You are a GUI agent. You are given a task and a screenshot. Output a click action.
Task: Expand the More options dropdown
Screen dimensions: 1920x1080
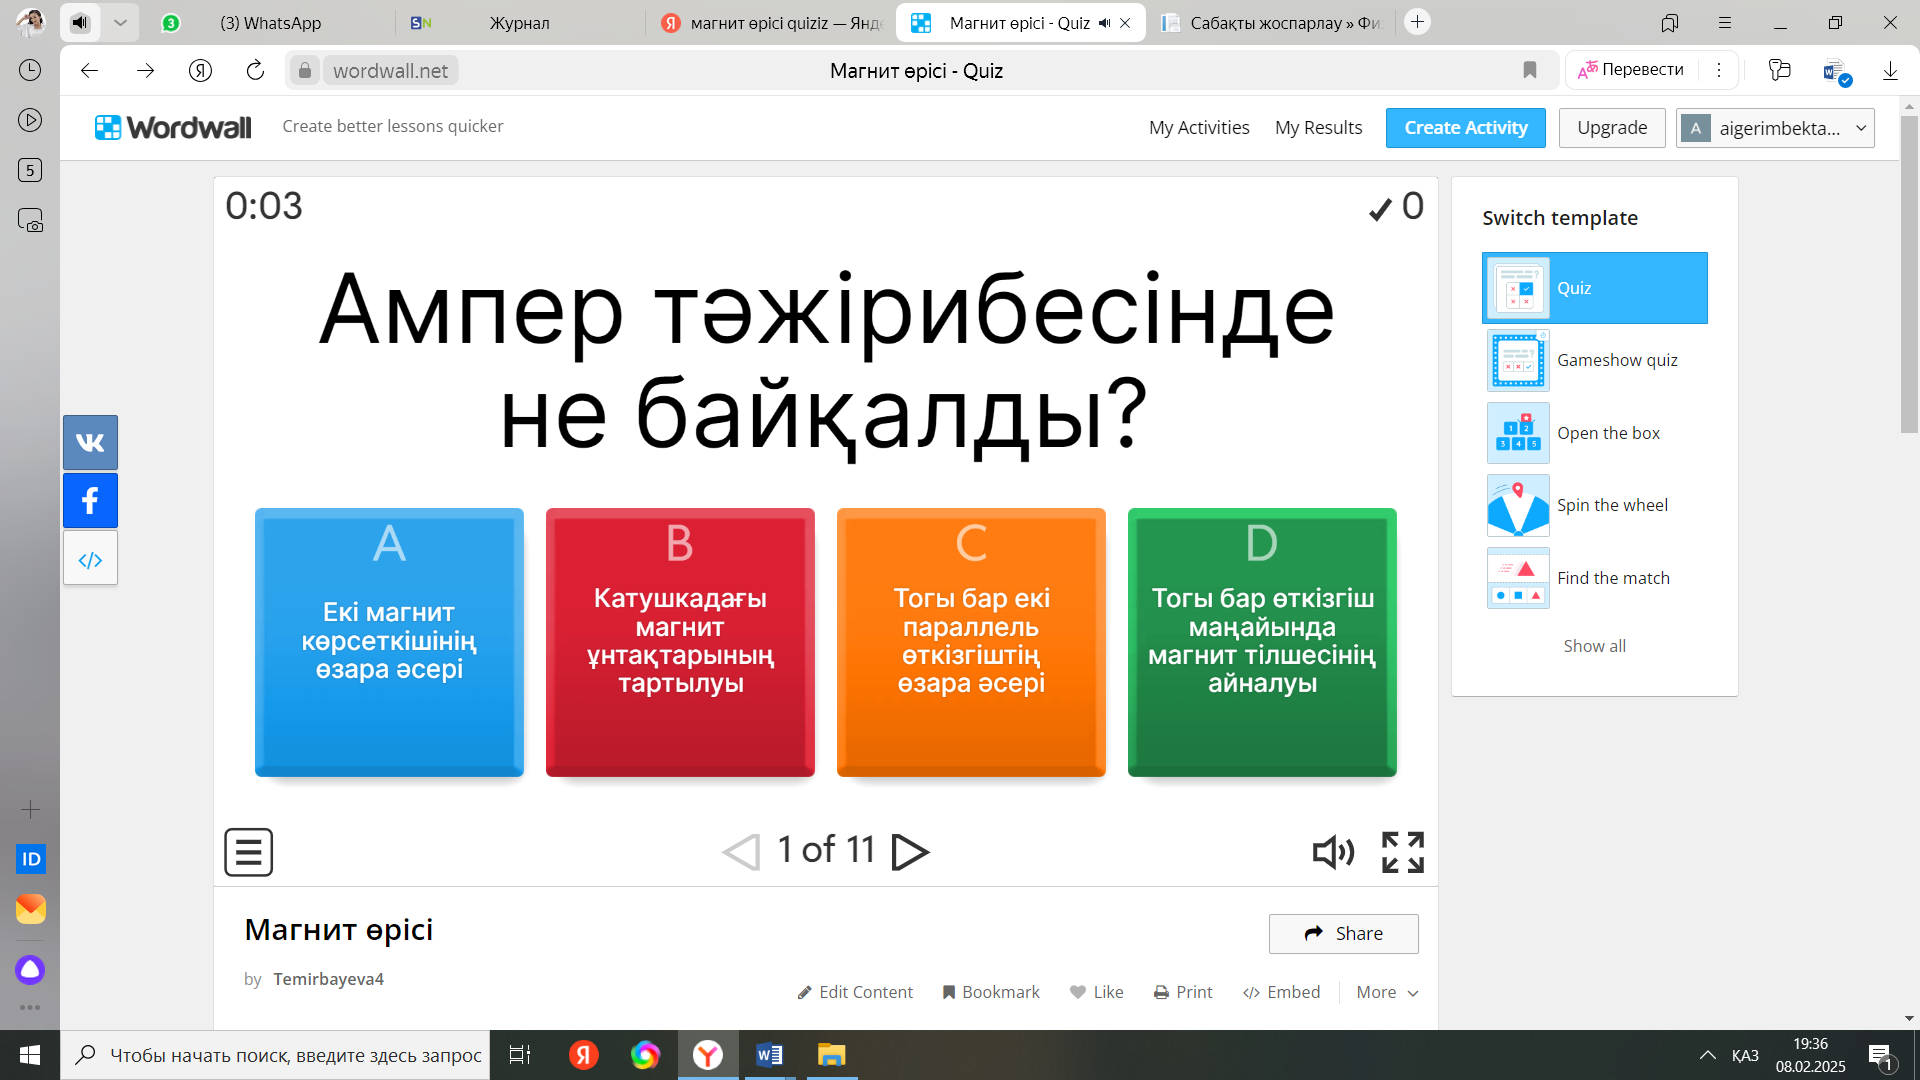pyautogui.click(x=1387, y=992)
